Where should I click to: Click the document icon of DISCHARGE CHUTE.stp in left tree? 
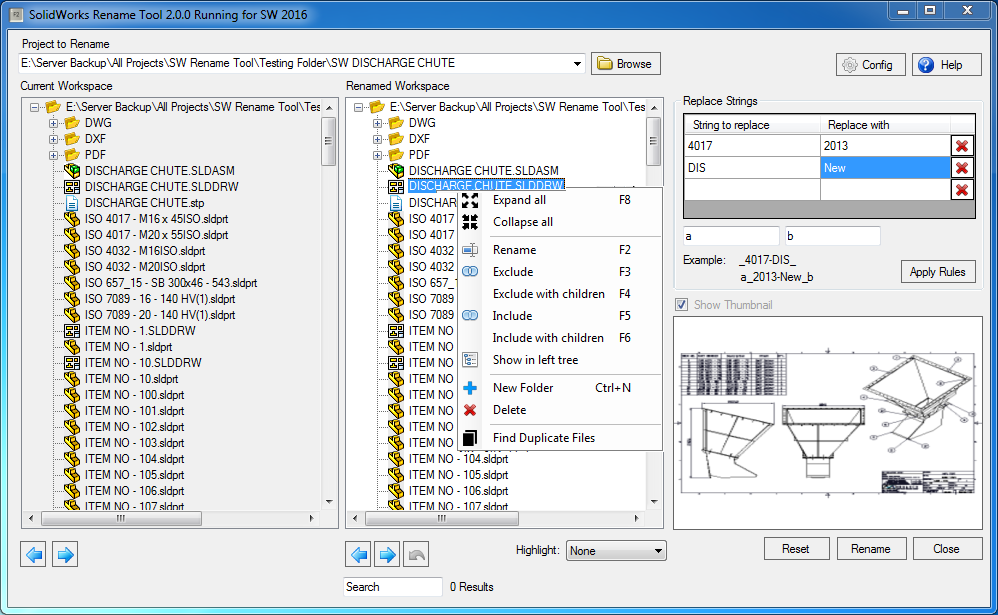(72, 203)
